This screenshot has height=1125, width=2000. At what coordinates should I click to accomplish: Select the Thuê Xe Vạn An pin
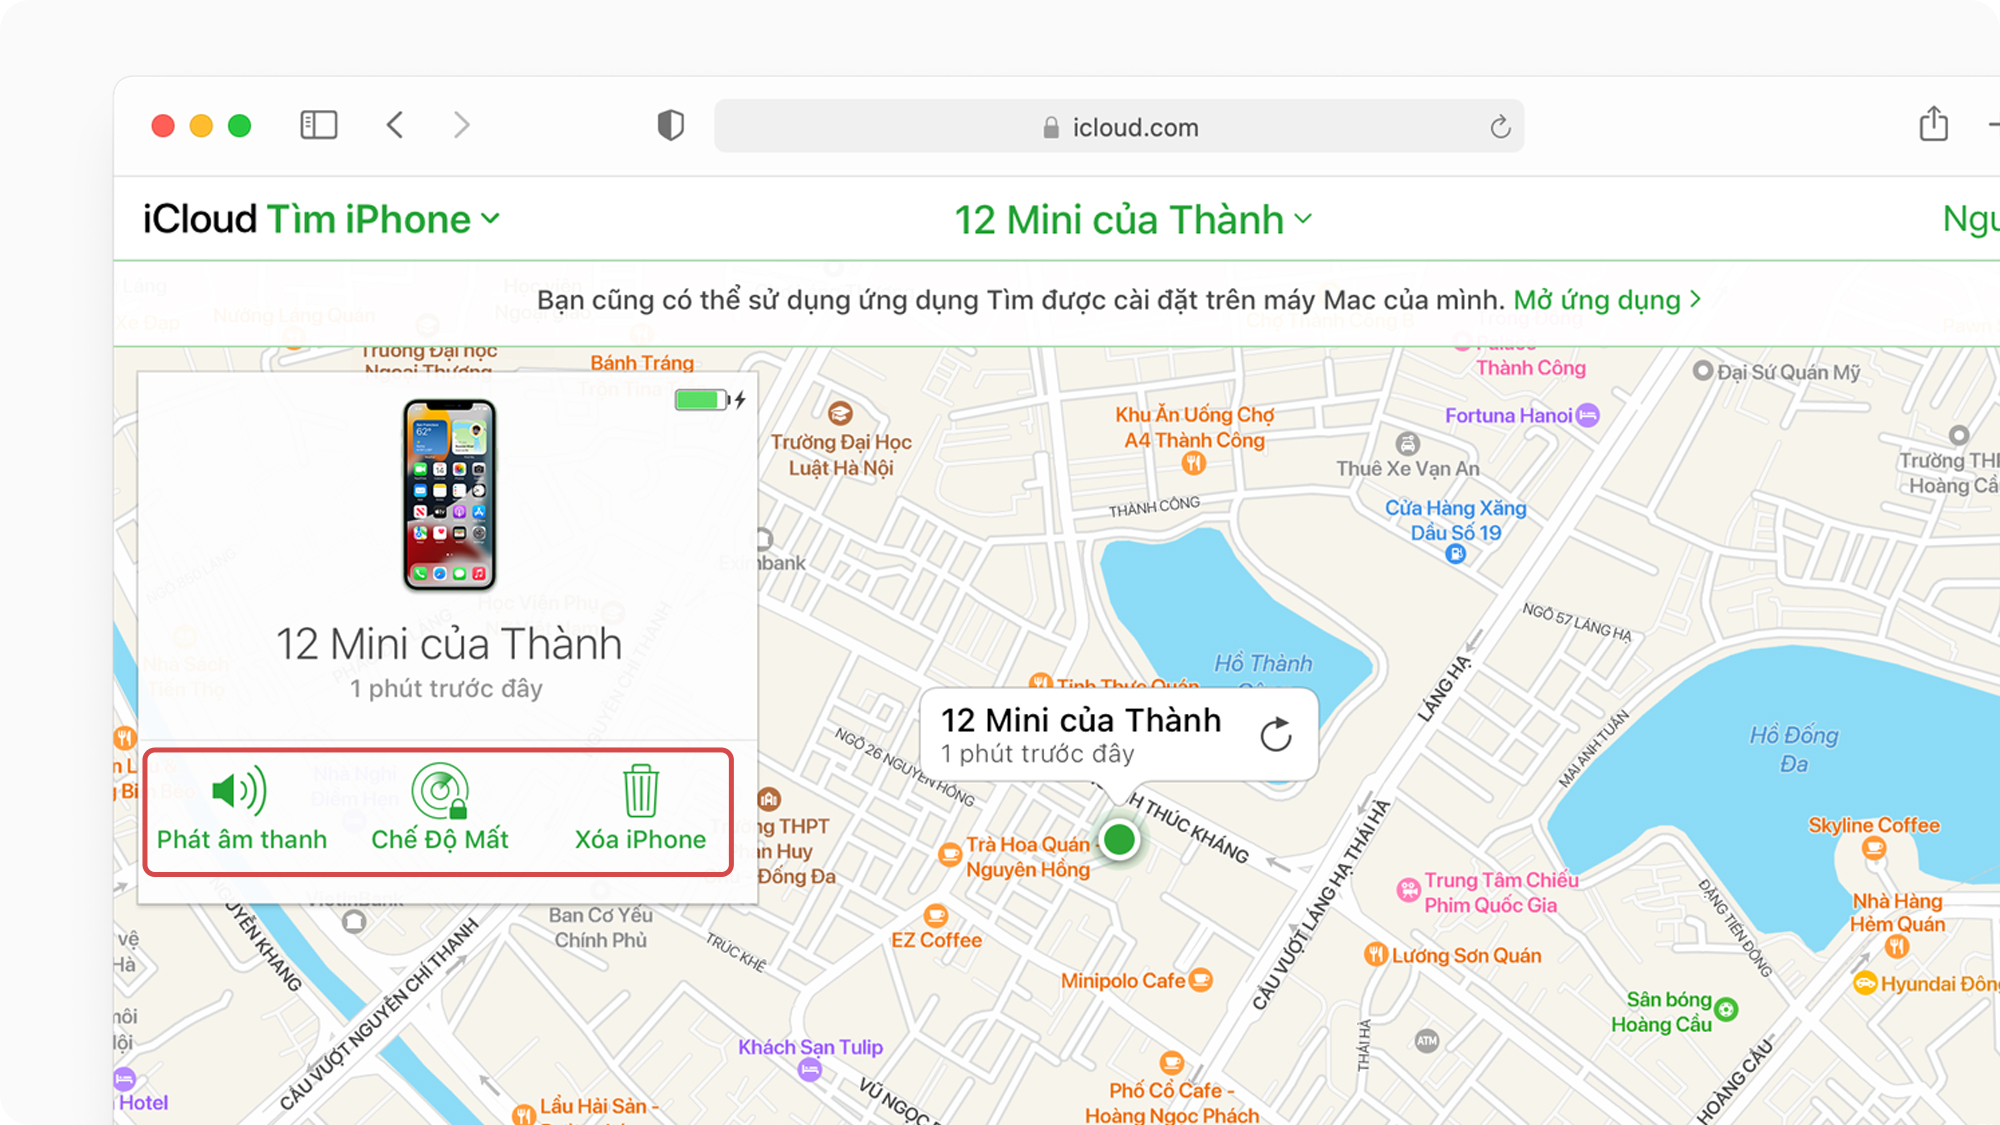[1408, 443]
